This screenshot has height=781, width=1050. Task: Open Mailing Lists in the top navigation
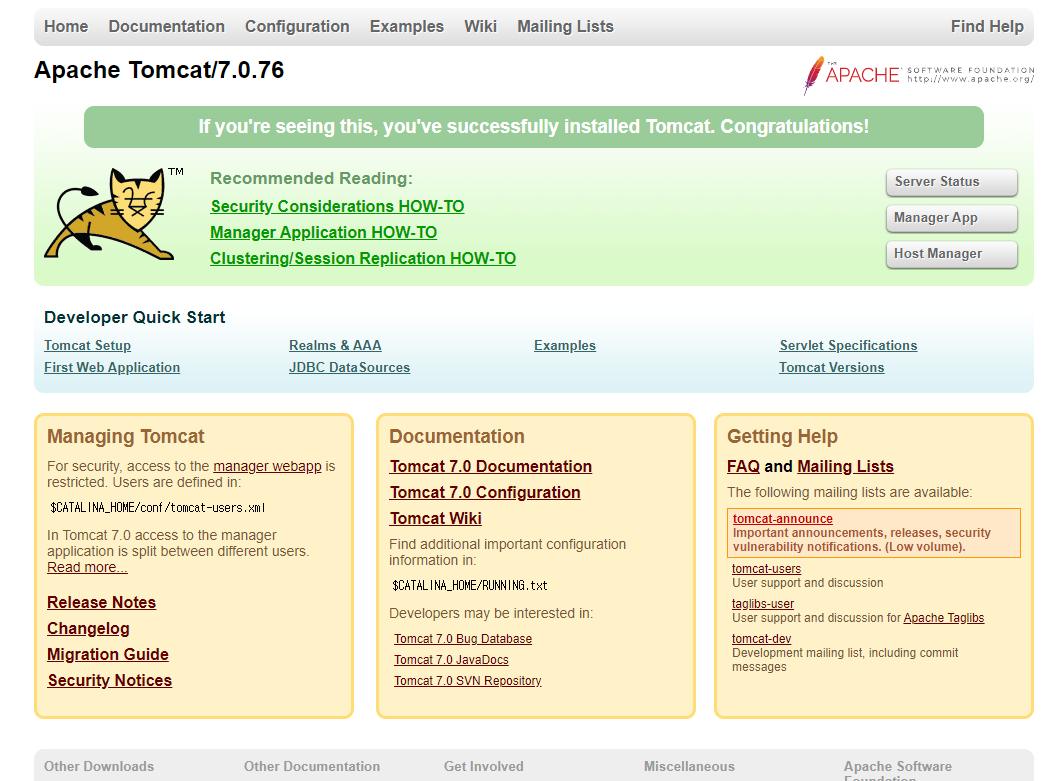pyautogui.click(x=565, y=26)
